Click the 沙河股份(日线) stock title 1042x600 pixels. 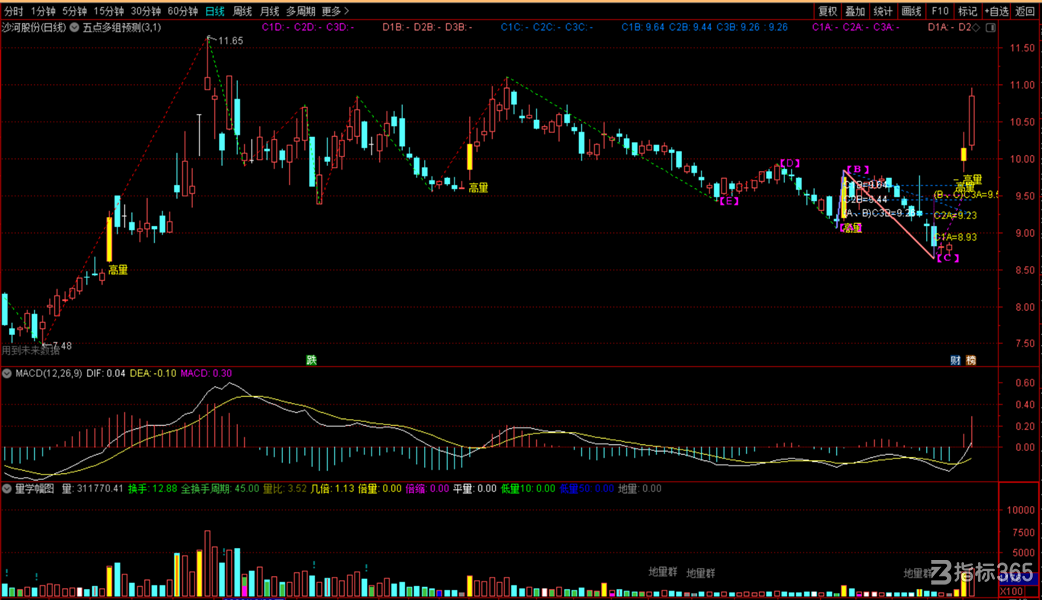[x=34, y=27]
